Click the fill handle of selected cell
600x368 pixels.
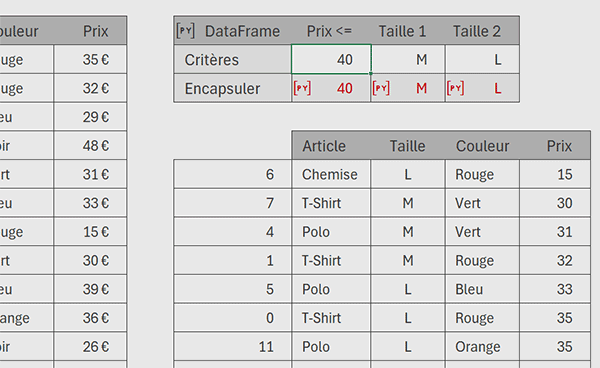[x=371, y=73]
